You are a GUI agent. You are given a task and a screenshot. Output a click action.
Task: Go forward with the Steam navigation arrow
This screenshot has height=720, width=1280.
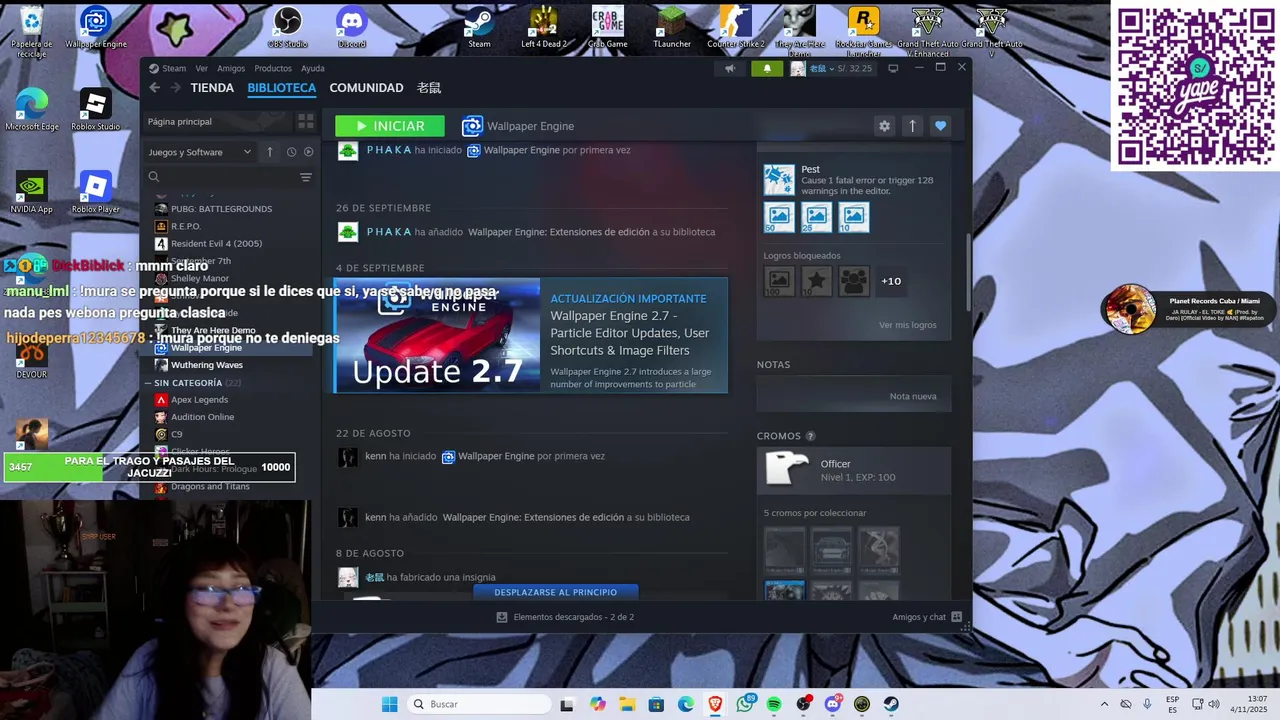click(x=175, y=88)
